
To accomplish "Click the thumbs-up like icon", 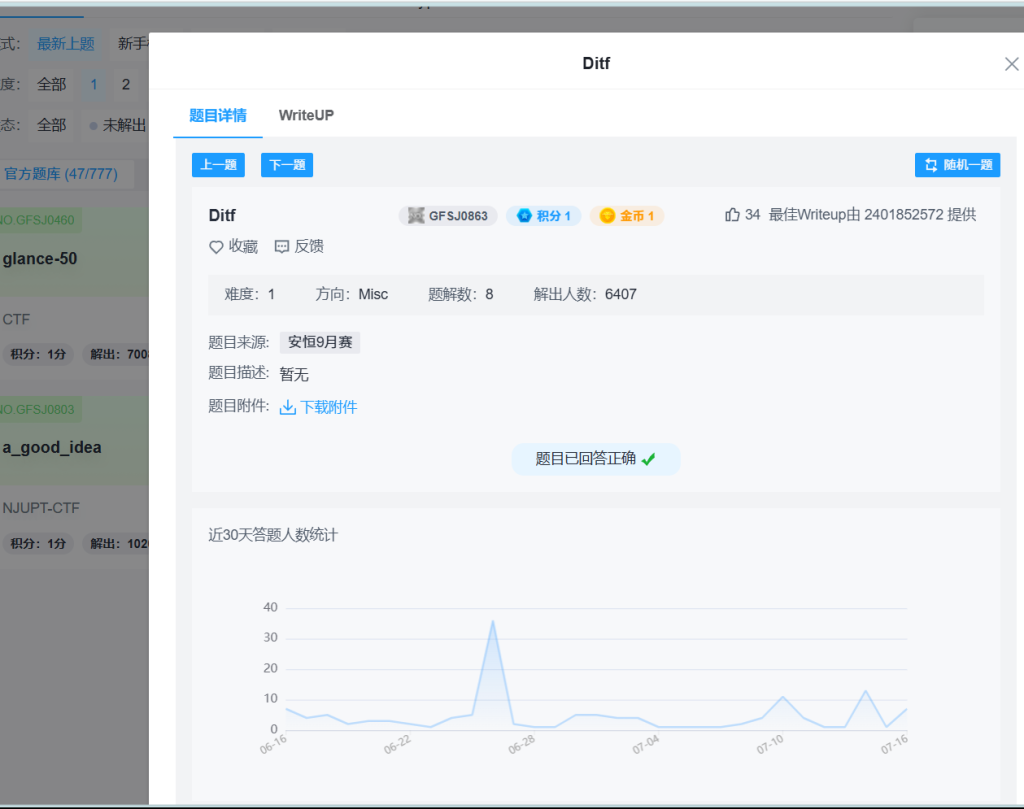I will 732,215.
